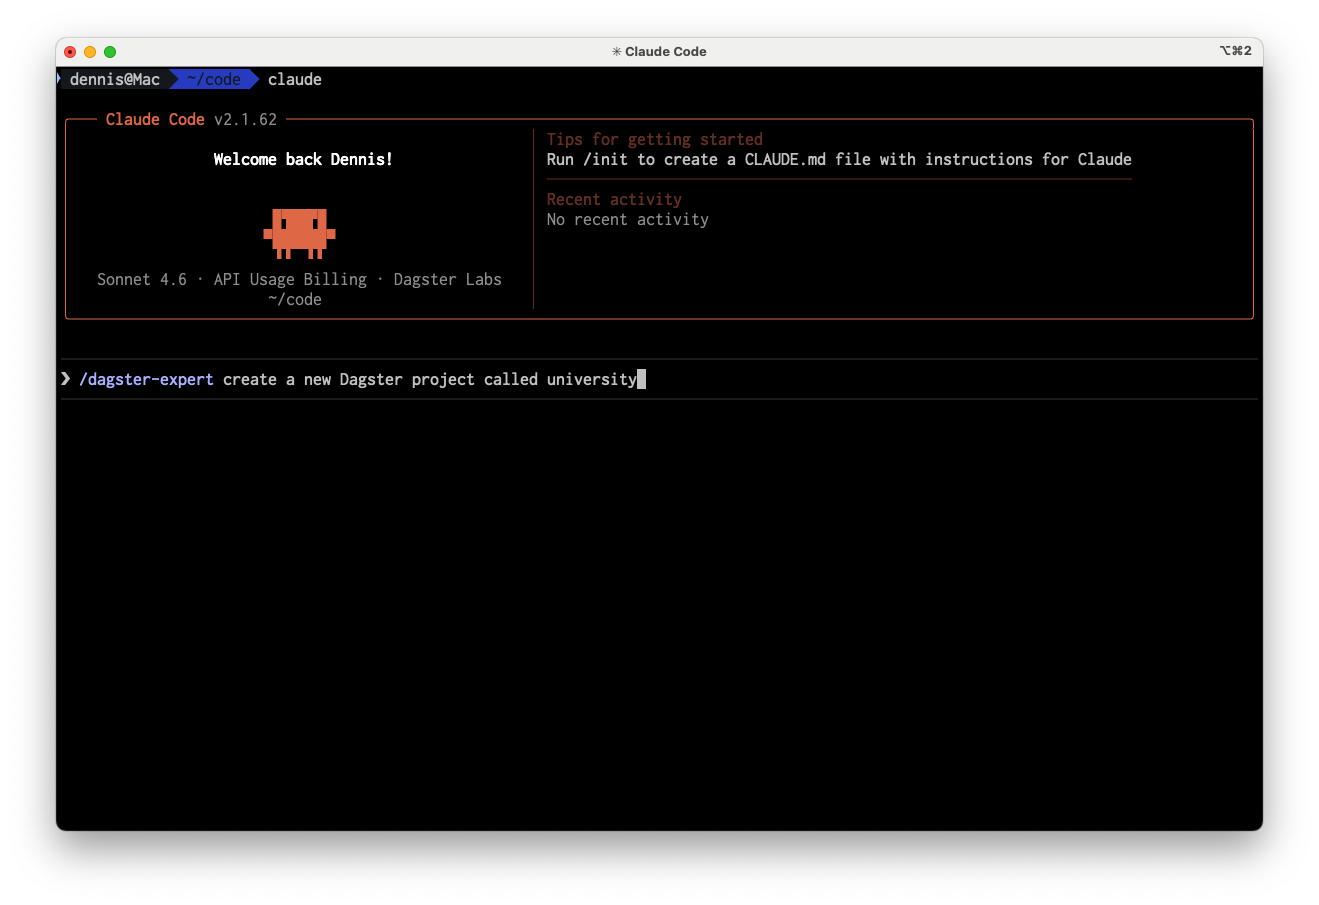The width and height of the screenshot is (1319, 905).
Task: Click the red close window button
Action: click(70, 52)
